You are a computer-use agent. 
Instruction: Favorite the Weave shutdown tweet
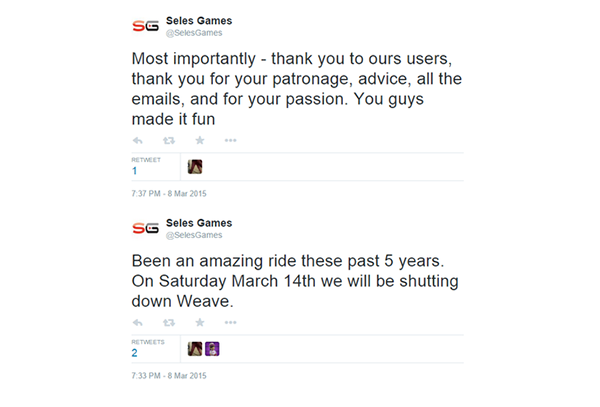point(200,322)
